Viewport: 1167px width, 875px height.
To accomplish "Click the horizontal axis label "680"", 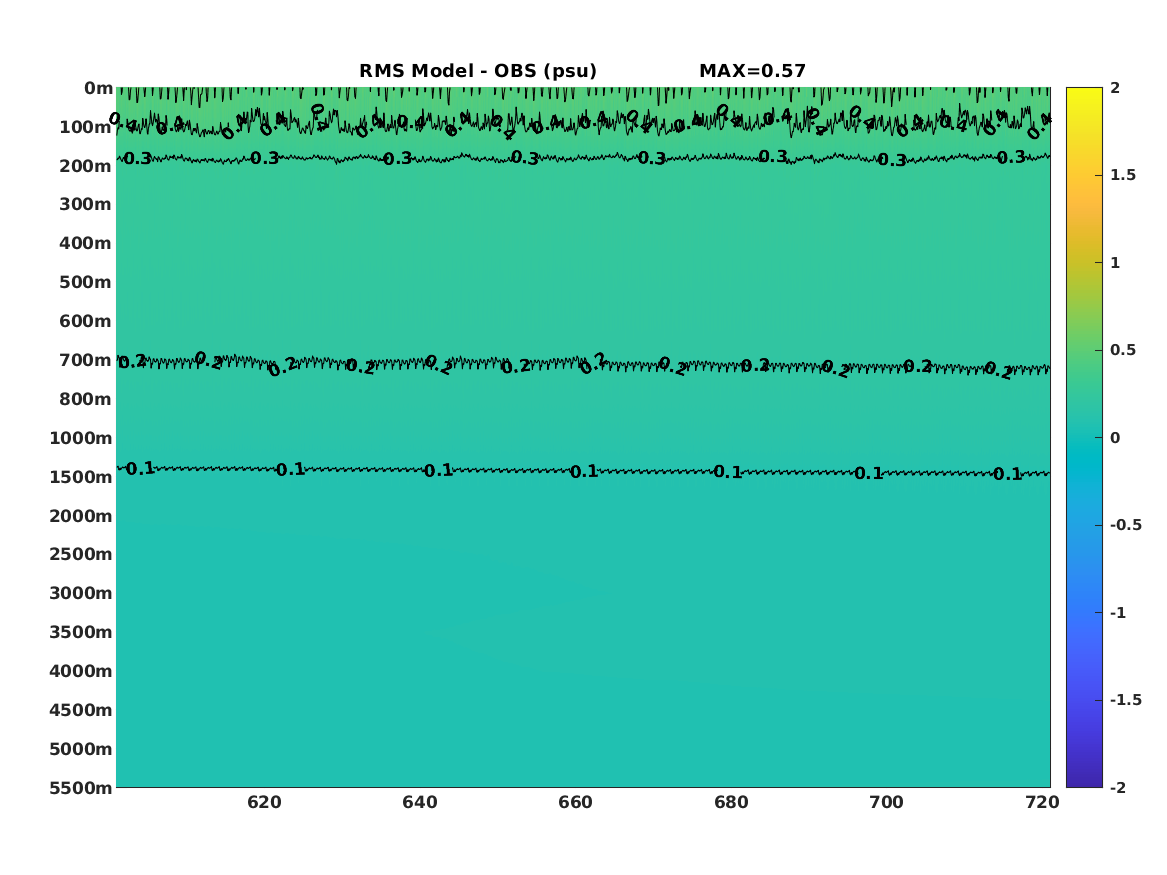I will click(x=731, y=803).
